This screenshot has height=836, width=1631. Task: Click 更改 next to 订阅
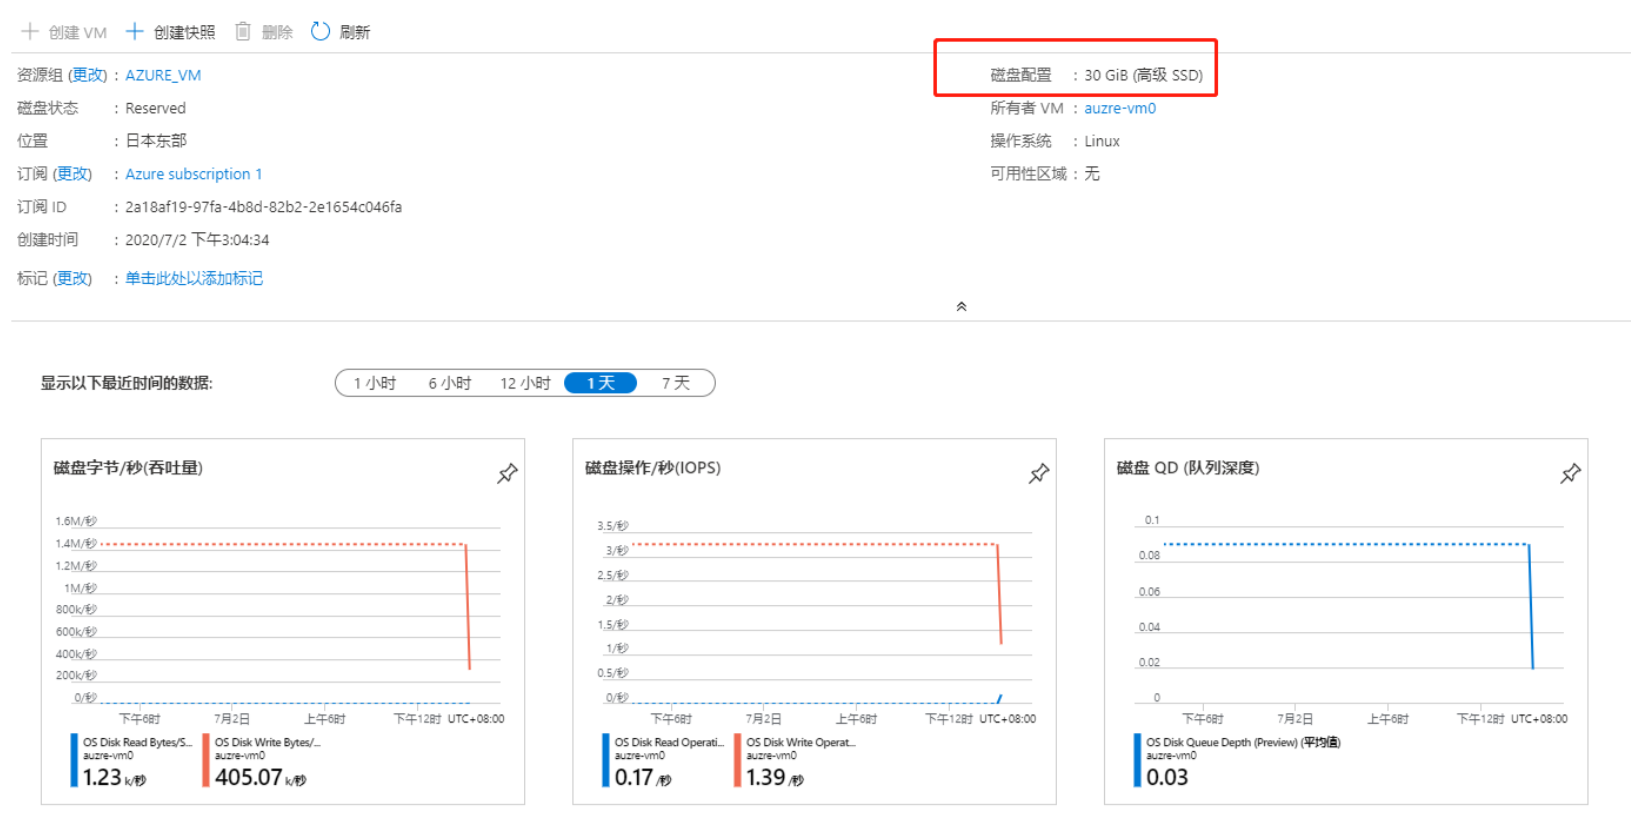(72, 174)
